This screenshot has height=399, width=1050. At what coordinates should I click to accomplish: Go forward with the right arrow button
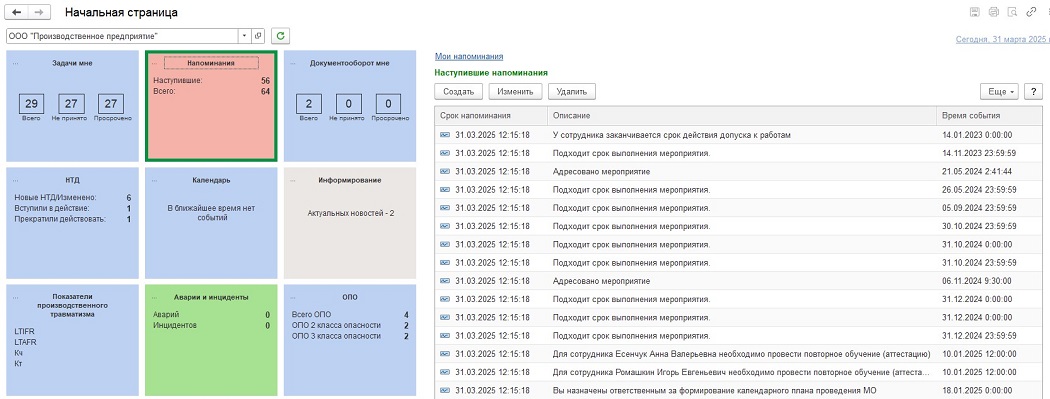[40, 13]
